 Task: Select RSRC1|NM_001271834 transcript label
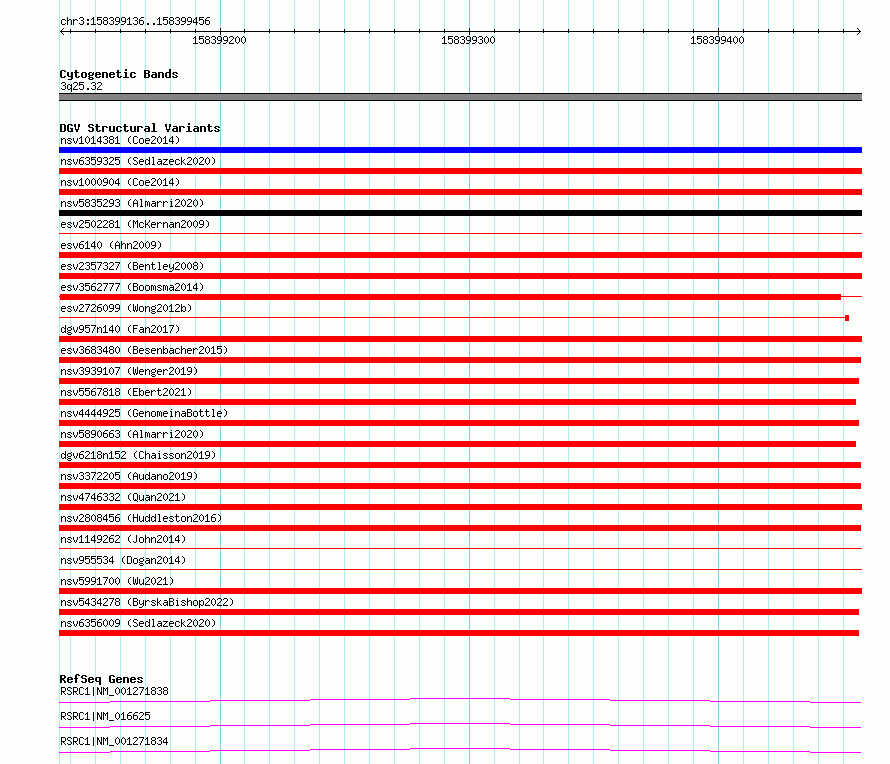coord(114,741)
